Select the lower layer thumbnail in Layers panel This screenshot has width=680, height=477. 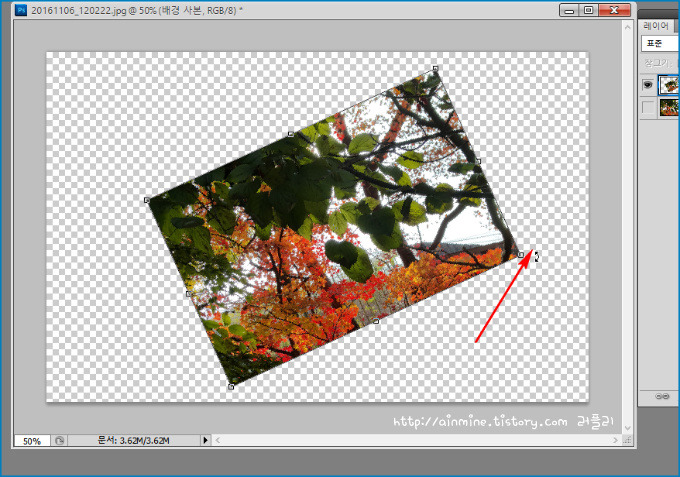click(x=669, y=107)
